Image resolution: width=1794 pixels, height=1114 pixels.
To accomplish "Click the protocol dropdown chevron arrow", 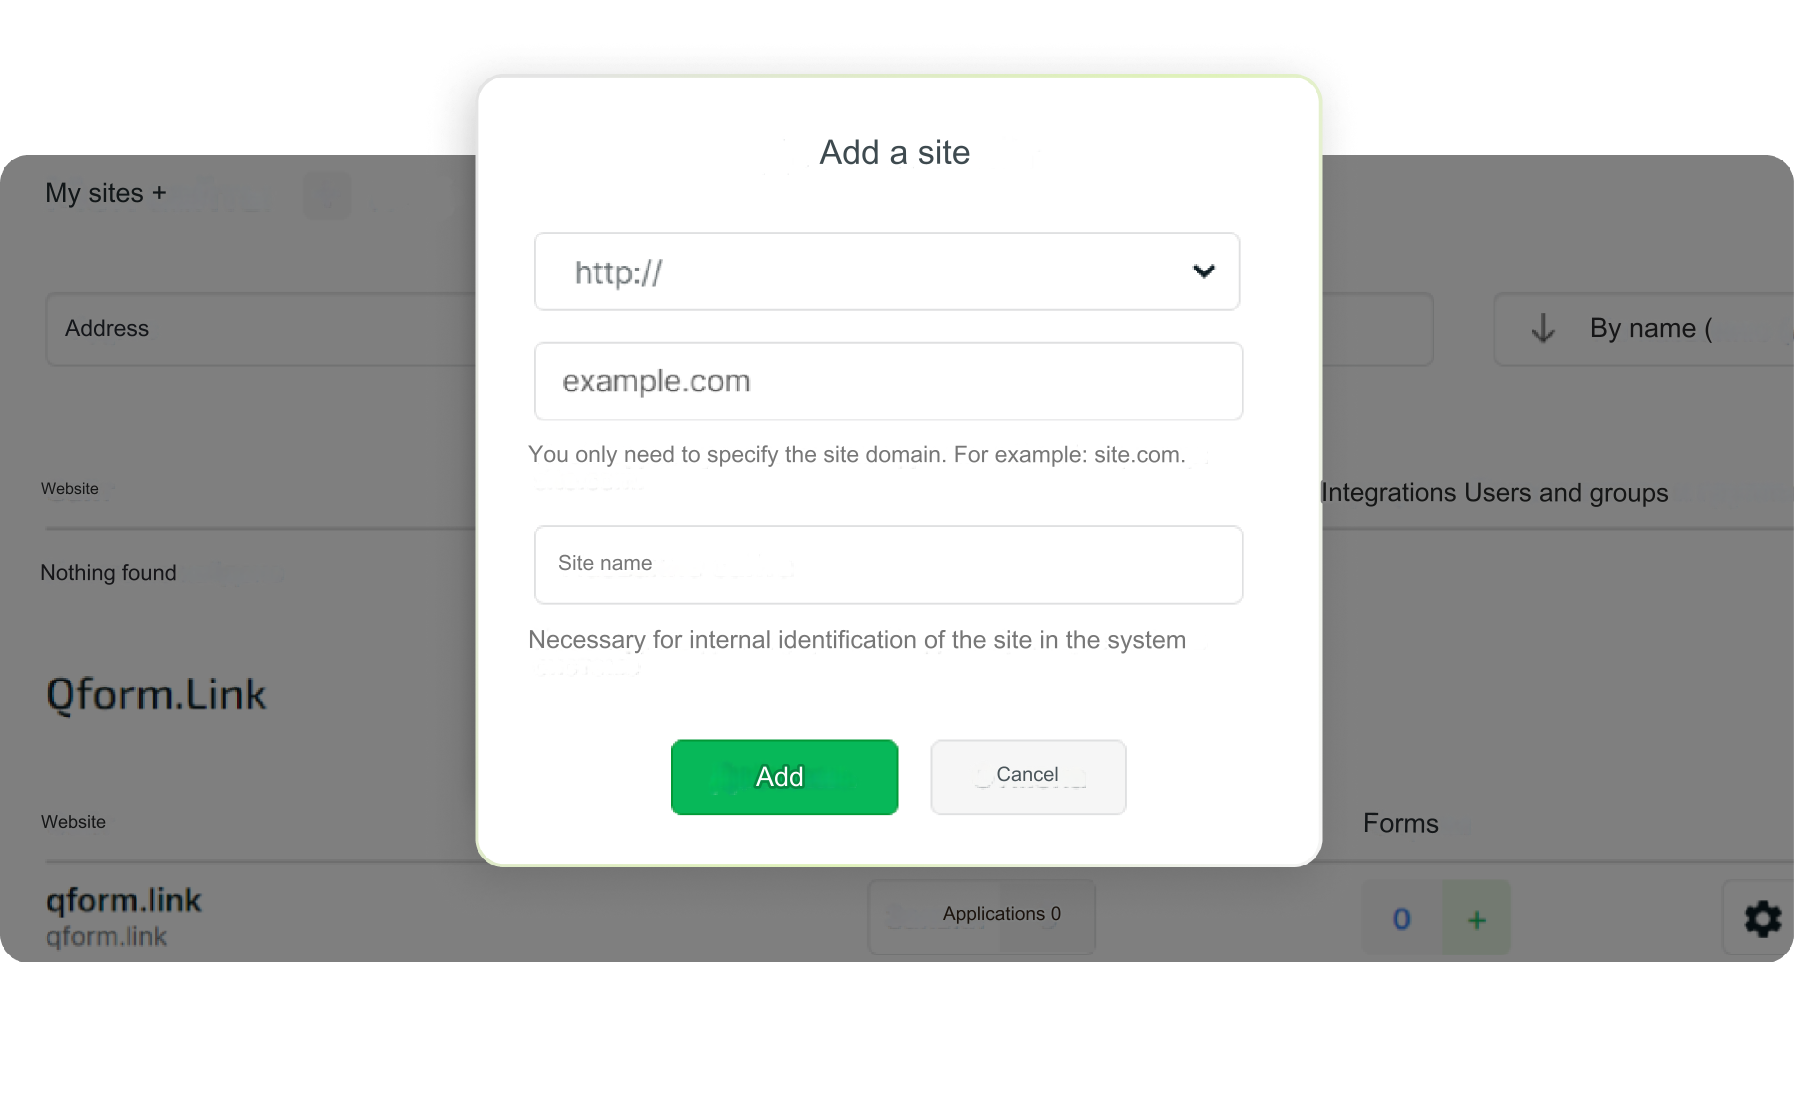I will 1204,271.
